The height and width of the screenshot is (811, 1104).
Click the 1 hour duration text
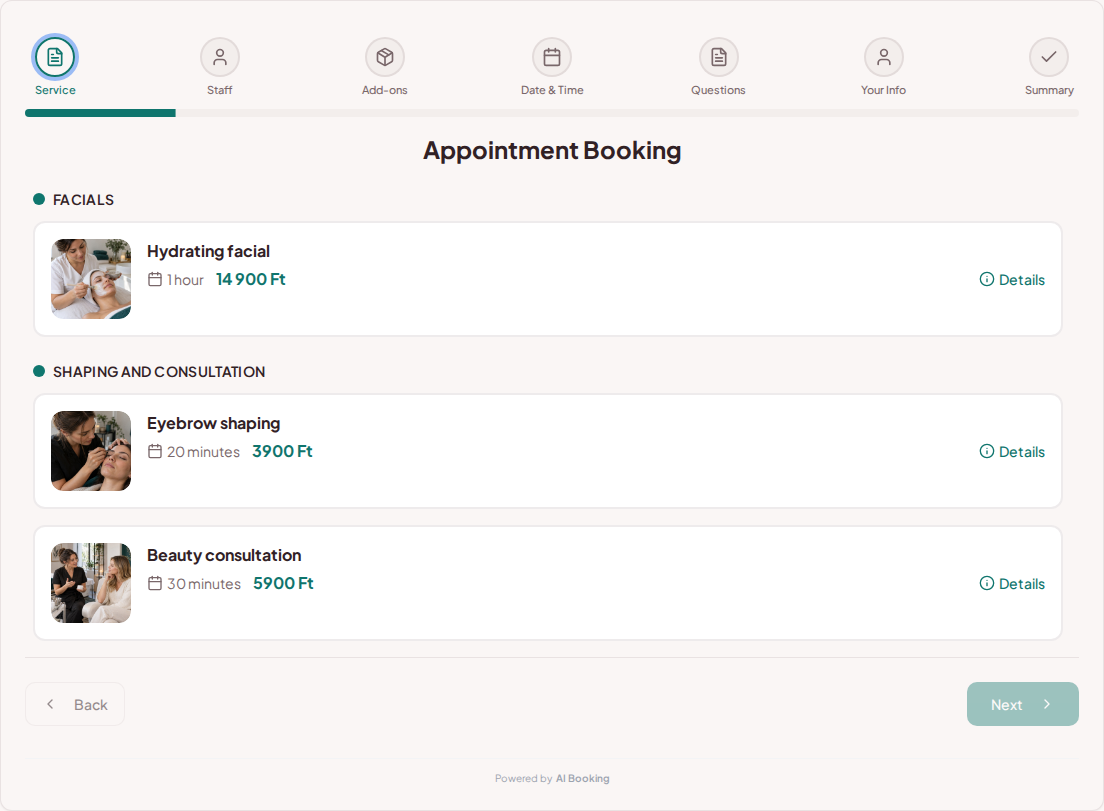(185, 280)
